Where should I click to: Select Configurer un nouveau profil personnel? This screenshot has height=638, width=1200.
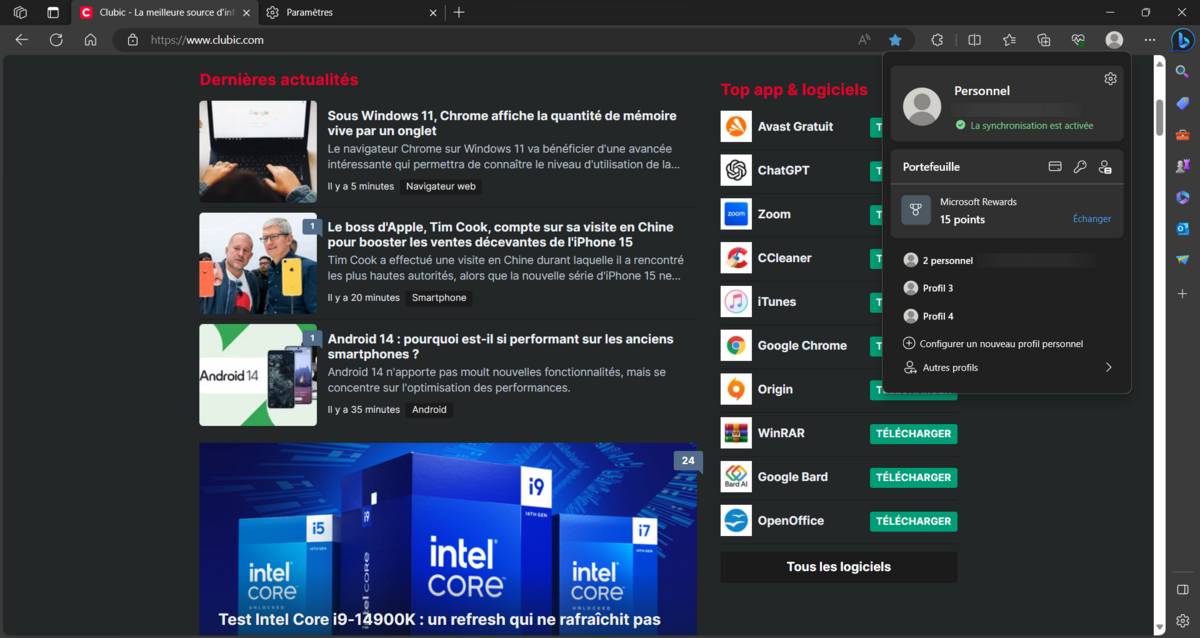click(x=1008, y=343)
